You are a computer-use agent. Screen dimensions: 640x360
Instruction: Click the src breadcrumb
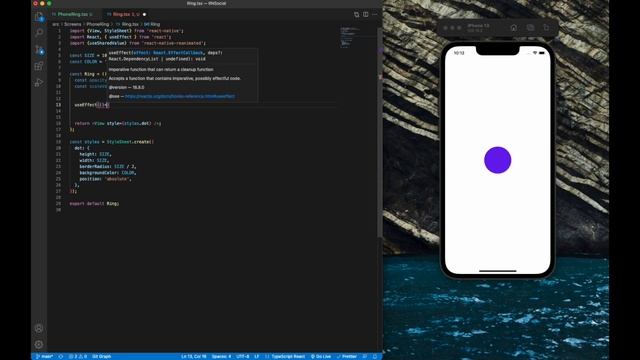point(55,24)
